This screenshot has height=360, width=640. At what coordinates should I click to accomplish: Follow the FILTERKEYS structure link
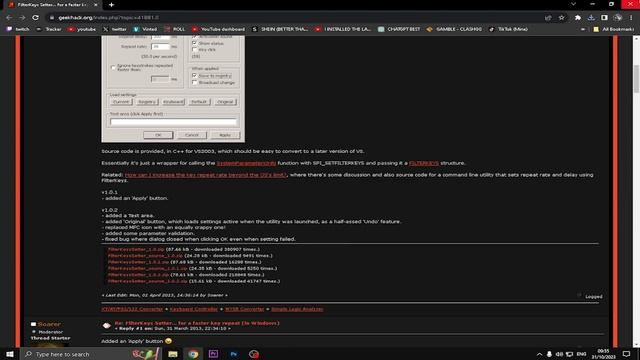click(x=424, y=163)
